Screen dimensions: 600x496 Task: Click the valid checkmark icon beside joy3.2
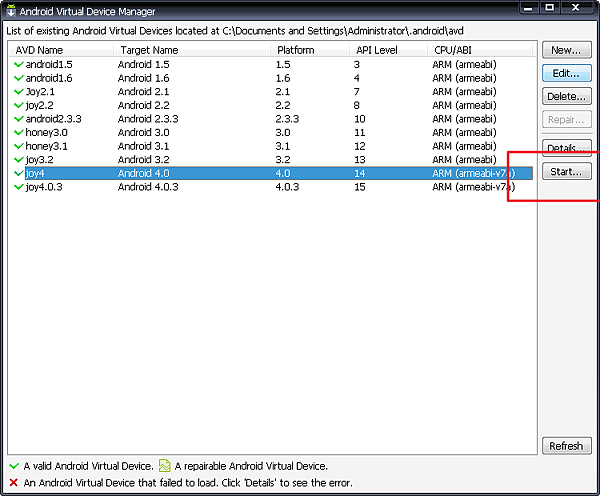click(18, 160)
